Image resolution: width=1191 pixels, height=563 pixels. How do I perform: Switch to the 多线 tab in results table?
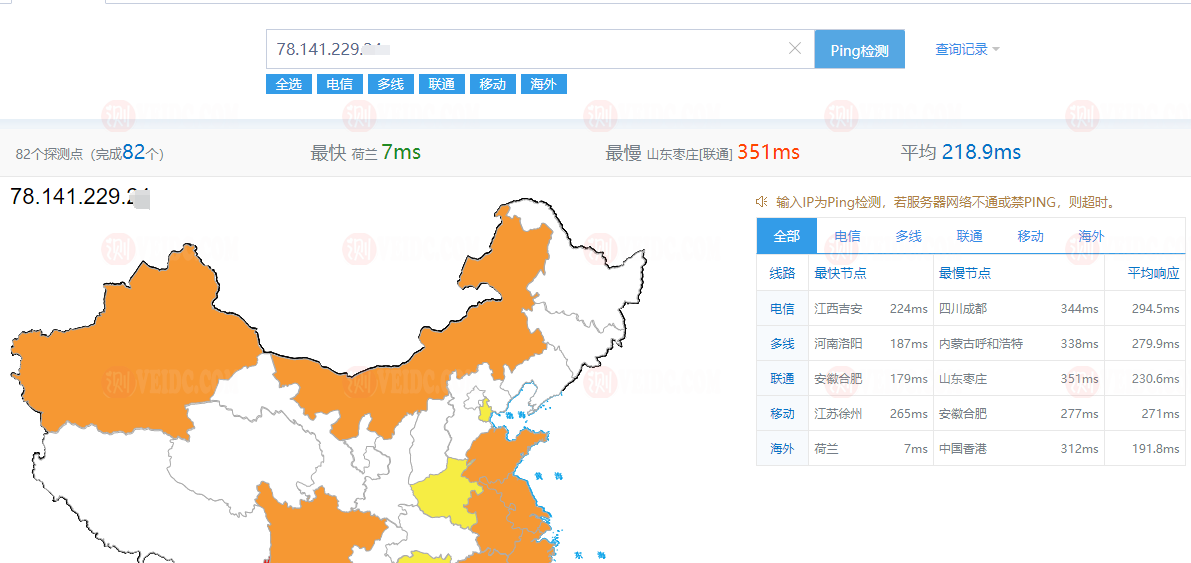(x=908, y=236)
